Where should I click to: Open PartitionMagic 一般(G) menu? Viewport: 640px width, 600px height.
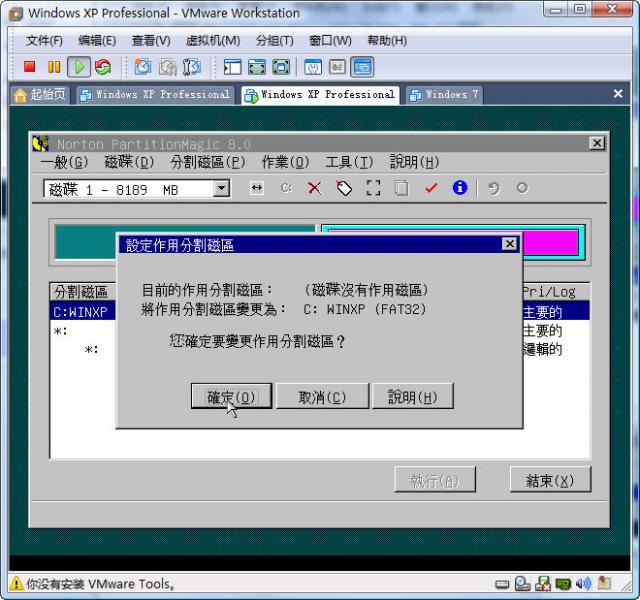pyautogui.click(x=64, y=162)
